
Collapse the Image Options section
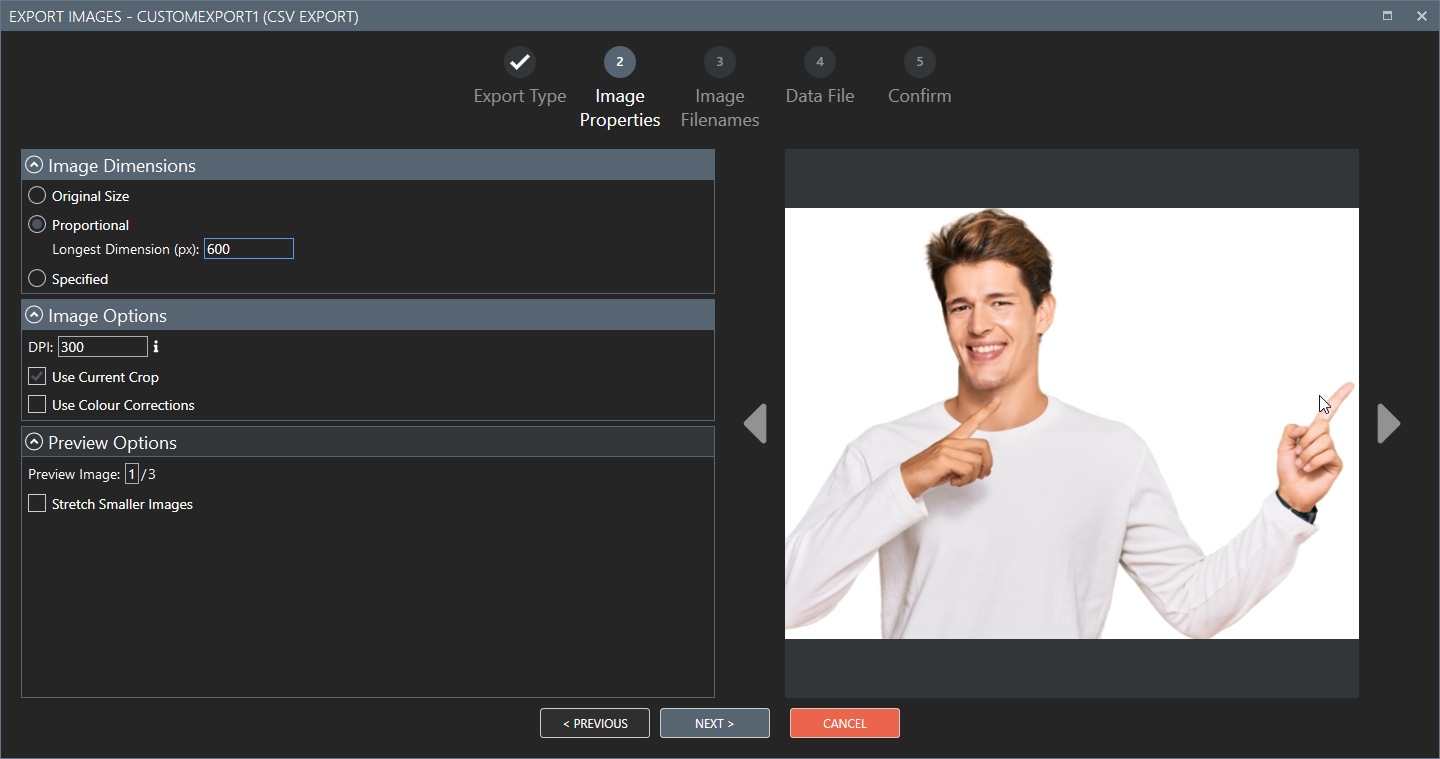[35, 314]
